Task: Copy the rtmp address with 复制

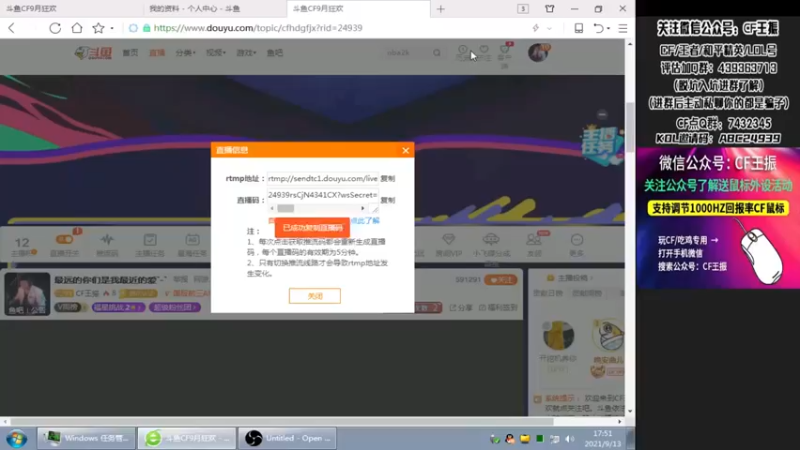Action: [x=388, y=179]
